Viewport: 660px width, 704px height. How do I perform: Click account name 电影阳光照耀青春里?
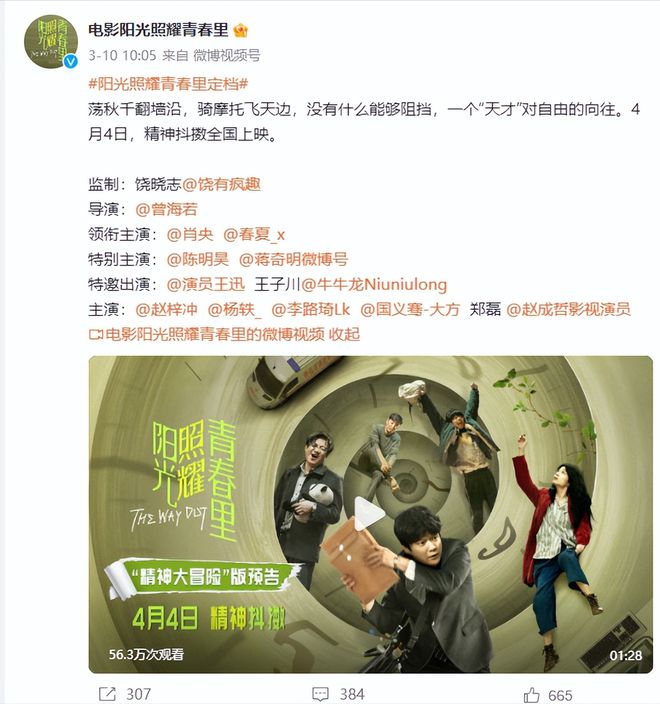158,30
